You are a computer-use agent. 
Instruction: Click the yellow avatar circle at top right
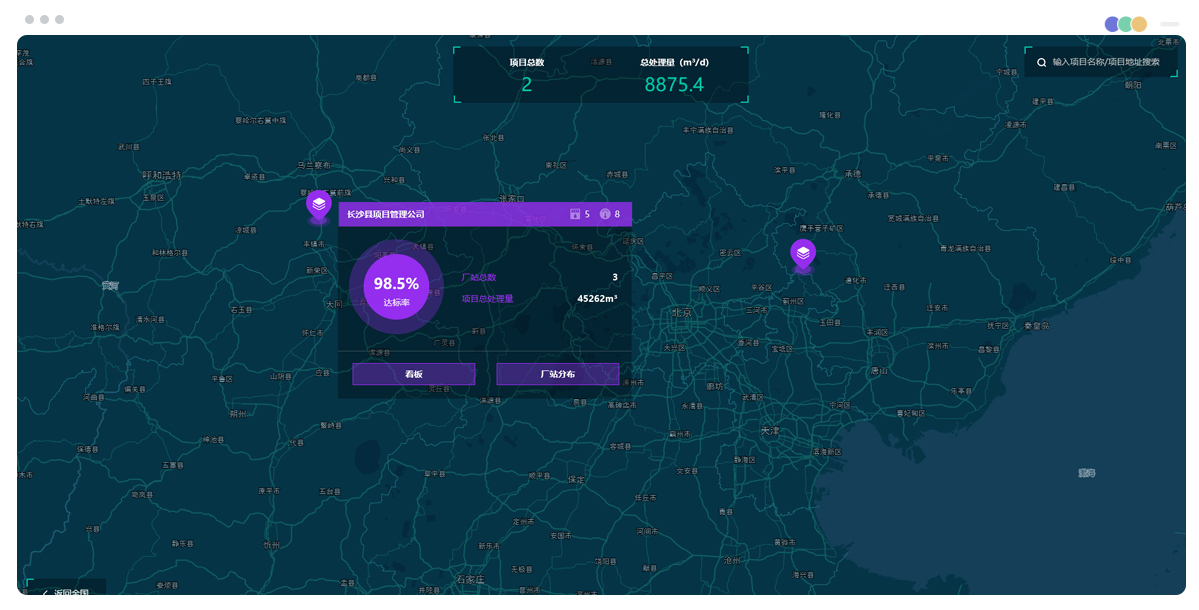point(1139,24)
